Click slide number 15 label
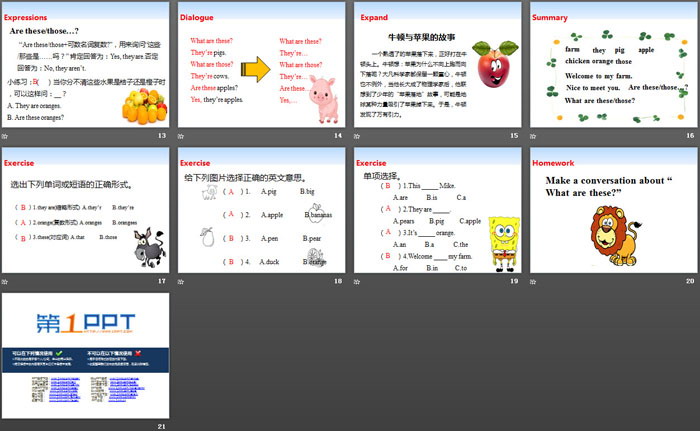 click(x=514, y=135)
